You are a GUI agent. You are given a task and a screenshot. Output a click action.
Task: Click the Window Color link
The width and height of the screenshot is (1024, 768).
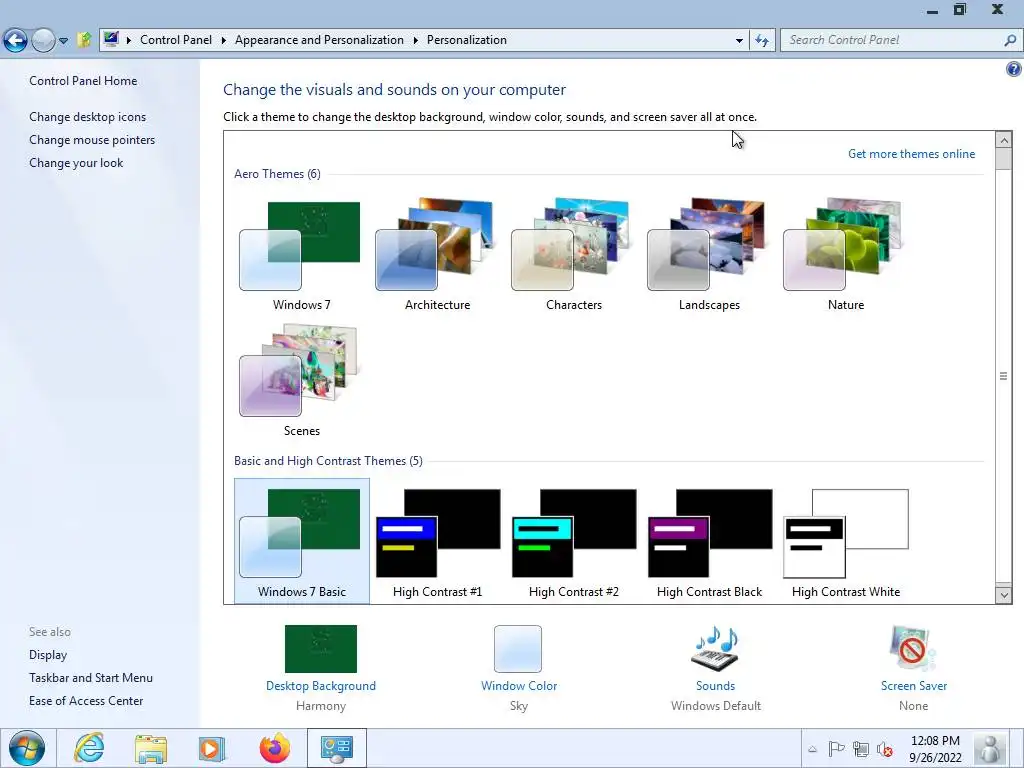(519, 686)
